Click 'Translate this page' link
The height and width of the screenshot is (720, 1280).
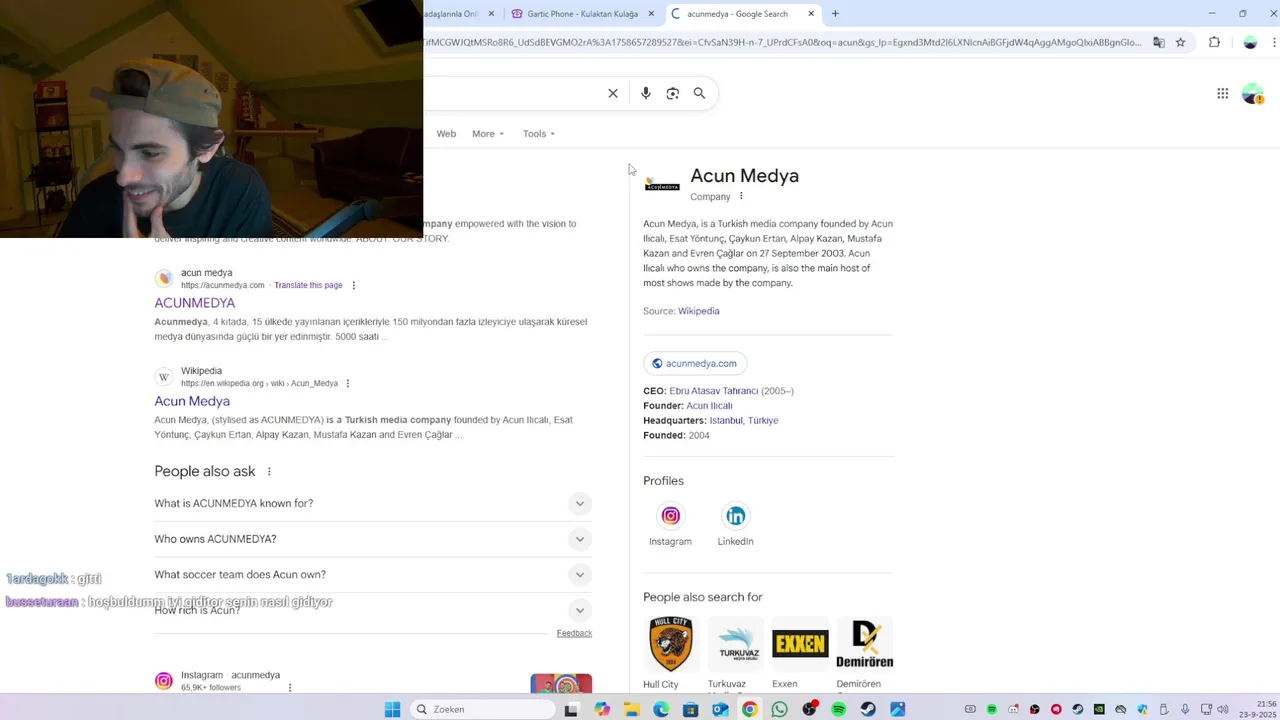click(308, 285)
